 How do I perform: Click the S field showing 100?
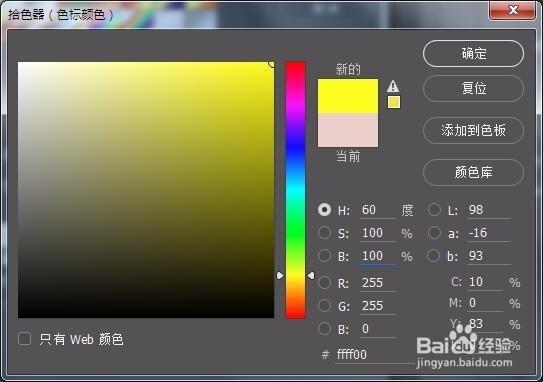[378, 233]
